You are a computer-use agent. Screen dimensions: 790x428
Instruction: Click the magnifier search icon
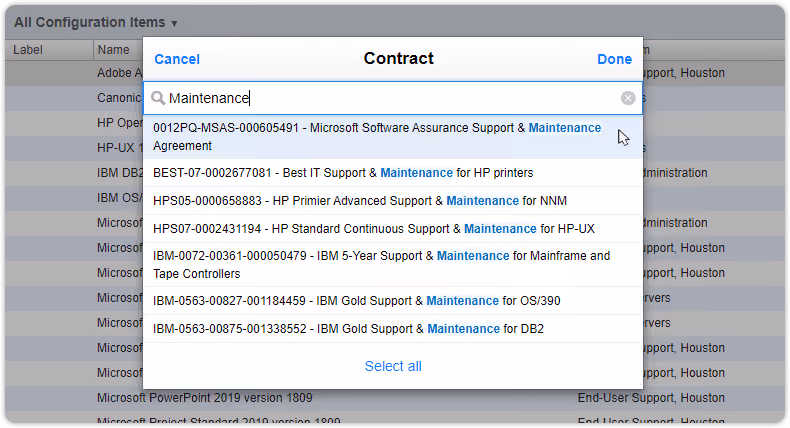[x=158, y=98]
